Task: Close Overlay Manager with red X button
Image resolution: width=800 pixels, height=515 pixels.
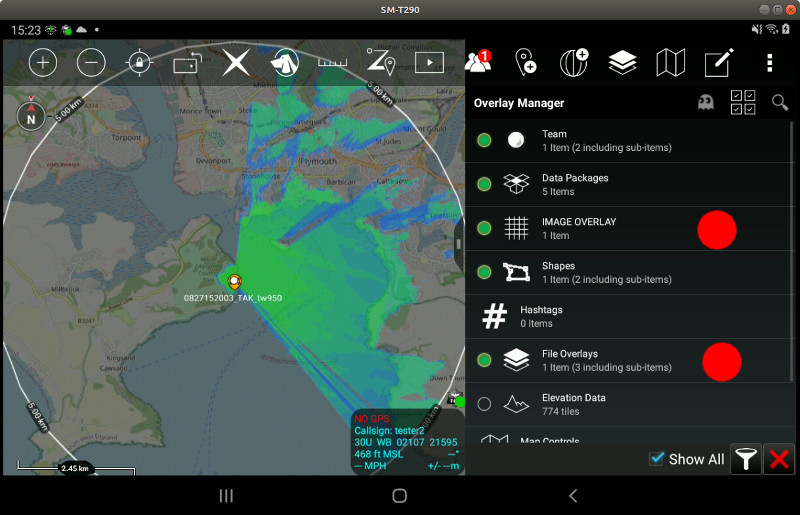Action: click(x=779, y=459)
